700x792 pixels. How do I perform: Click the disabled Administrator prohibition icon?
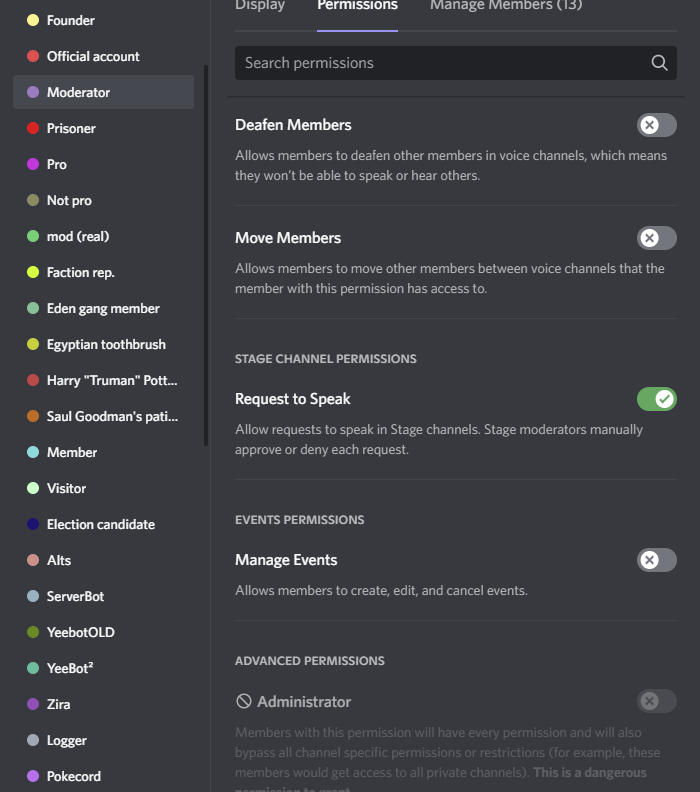click(x=244, y=702)
